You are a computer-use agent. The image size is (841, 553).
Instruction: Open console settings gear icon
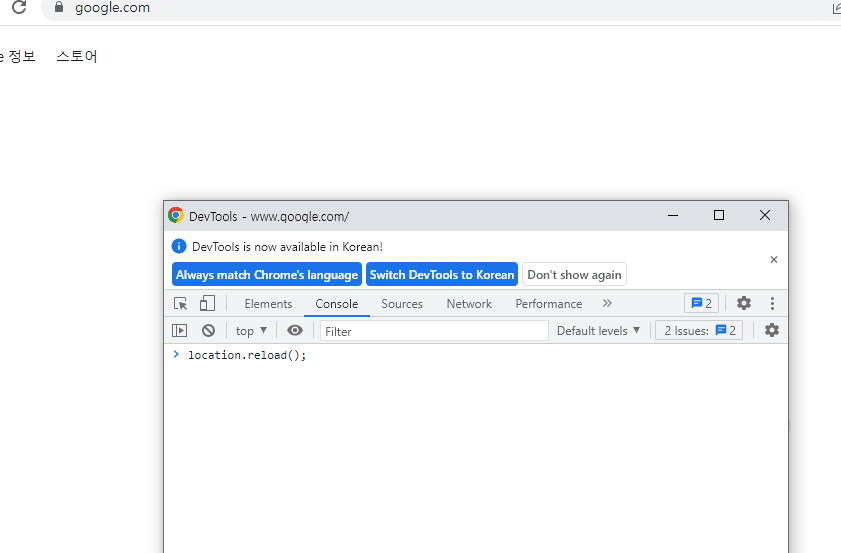coord(772,330)
